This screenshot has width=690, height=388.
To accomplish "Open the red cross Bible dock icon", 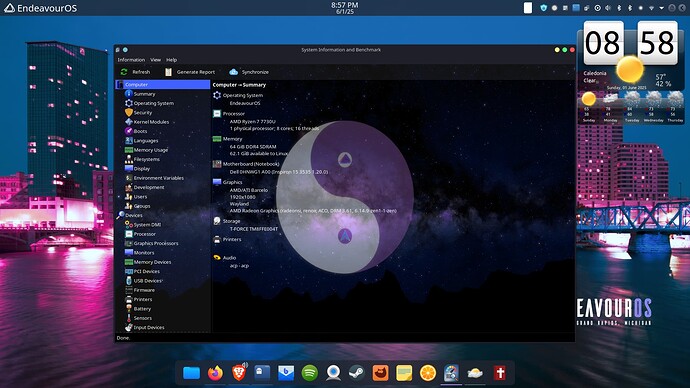I will (499, 373).
